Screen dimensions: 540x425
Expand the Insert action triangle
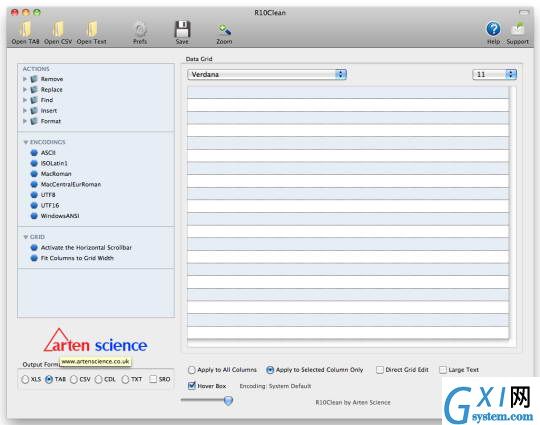[25, 111]
